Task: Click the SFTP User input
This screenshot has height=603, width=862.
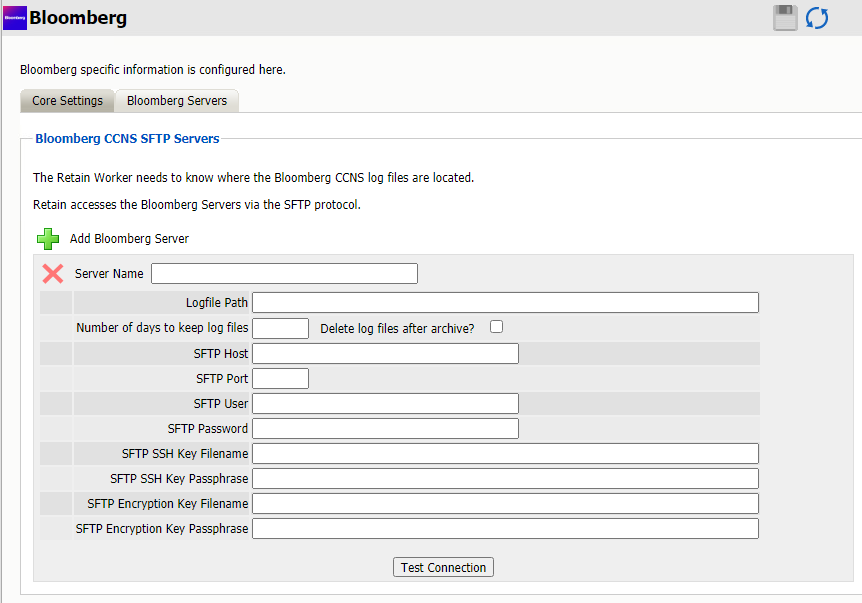Action: [x=385, y=403]
